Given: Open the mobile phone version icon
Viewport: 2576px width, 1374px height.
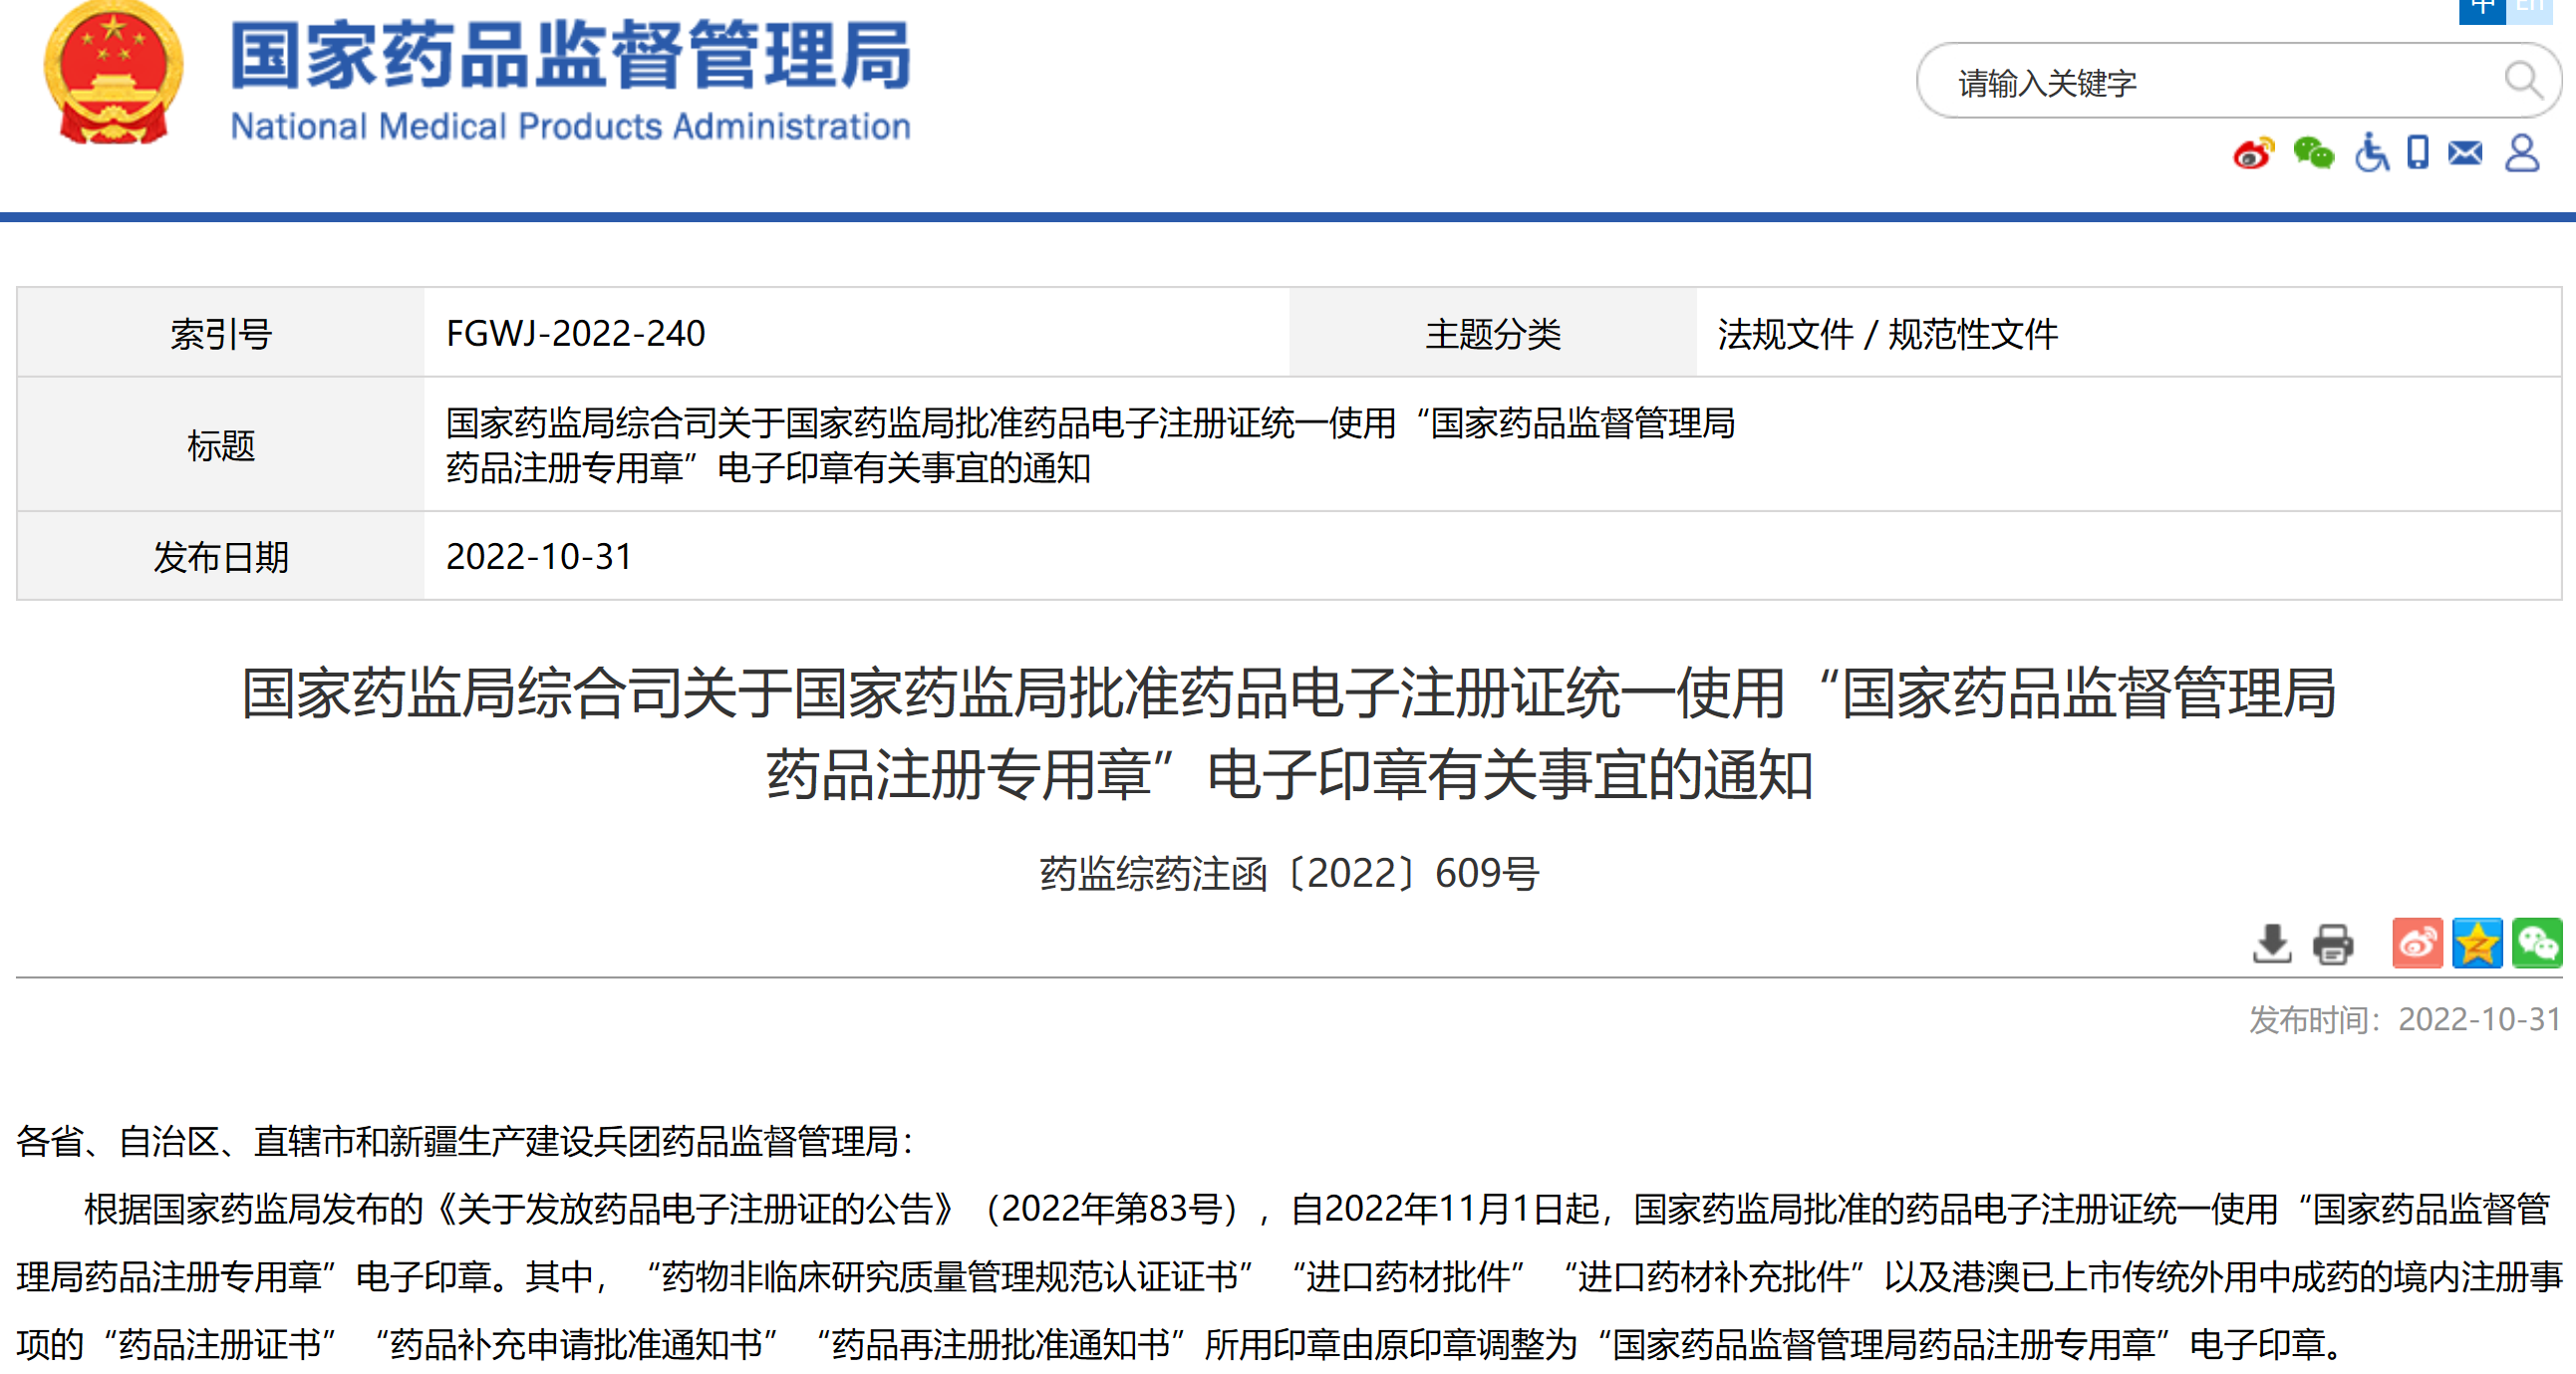Looking at the screenshot, I should (2418, 153).
